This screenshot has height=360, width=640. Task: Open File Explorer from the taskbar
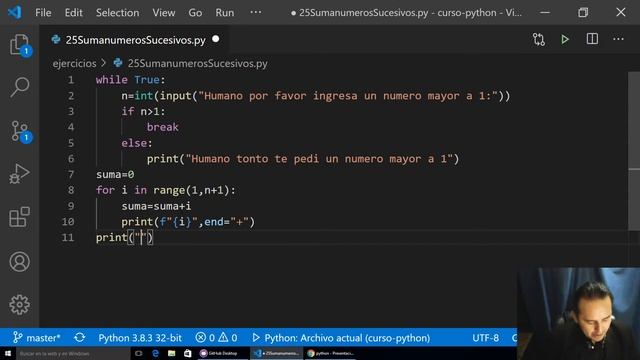pos(171,353)
